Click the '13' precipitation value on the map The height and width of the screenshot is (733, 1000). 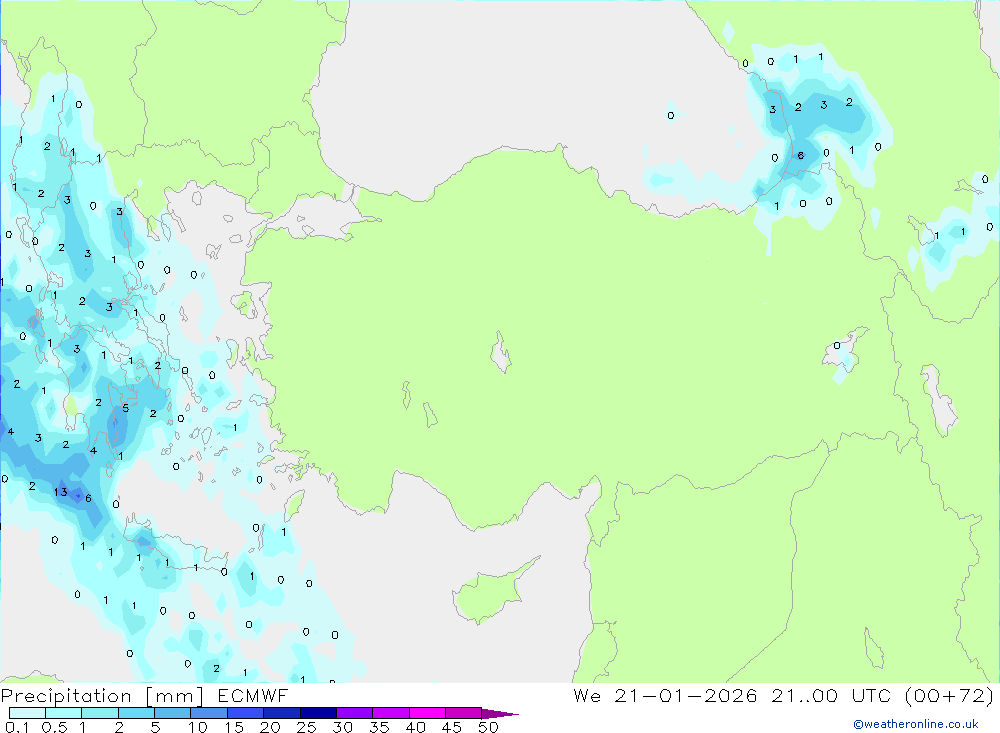click(x=61, y=492)
